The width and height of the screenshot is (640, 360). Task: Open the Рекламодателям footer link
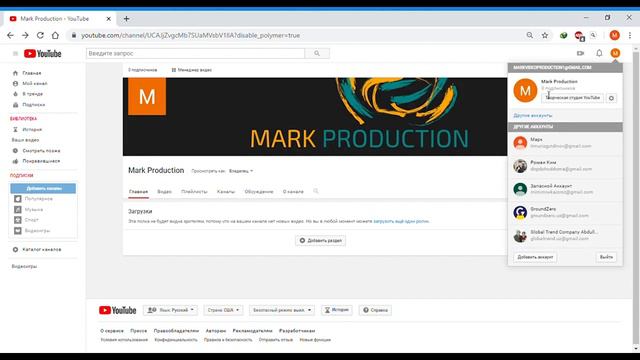[x=252, y=331]
